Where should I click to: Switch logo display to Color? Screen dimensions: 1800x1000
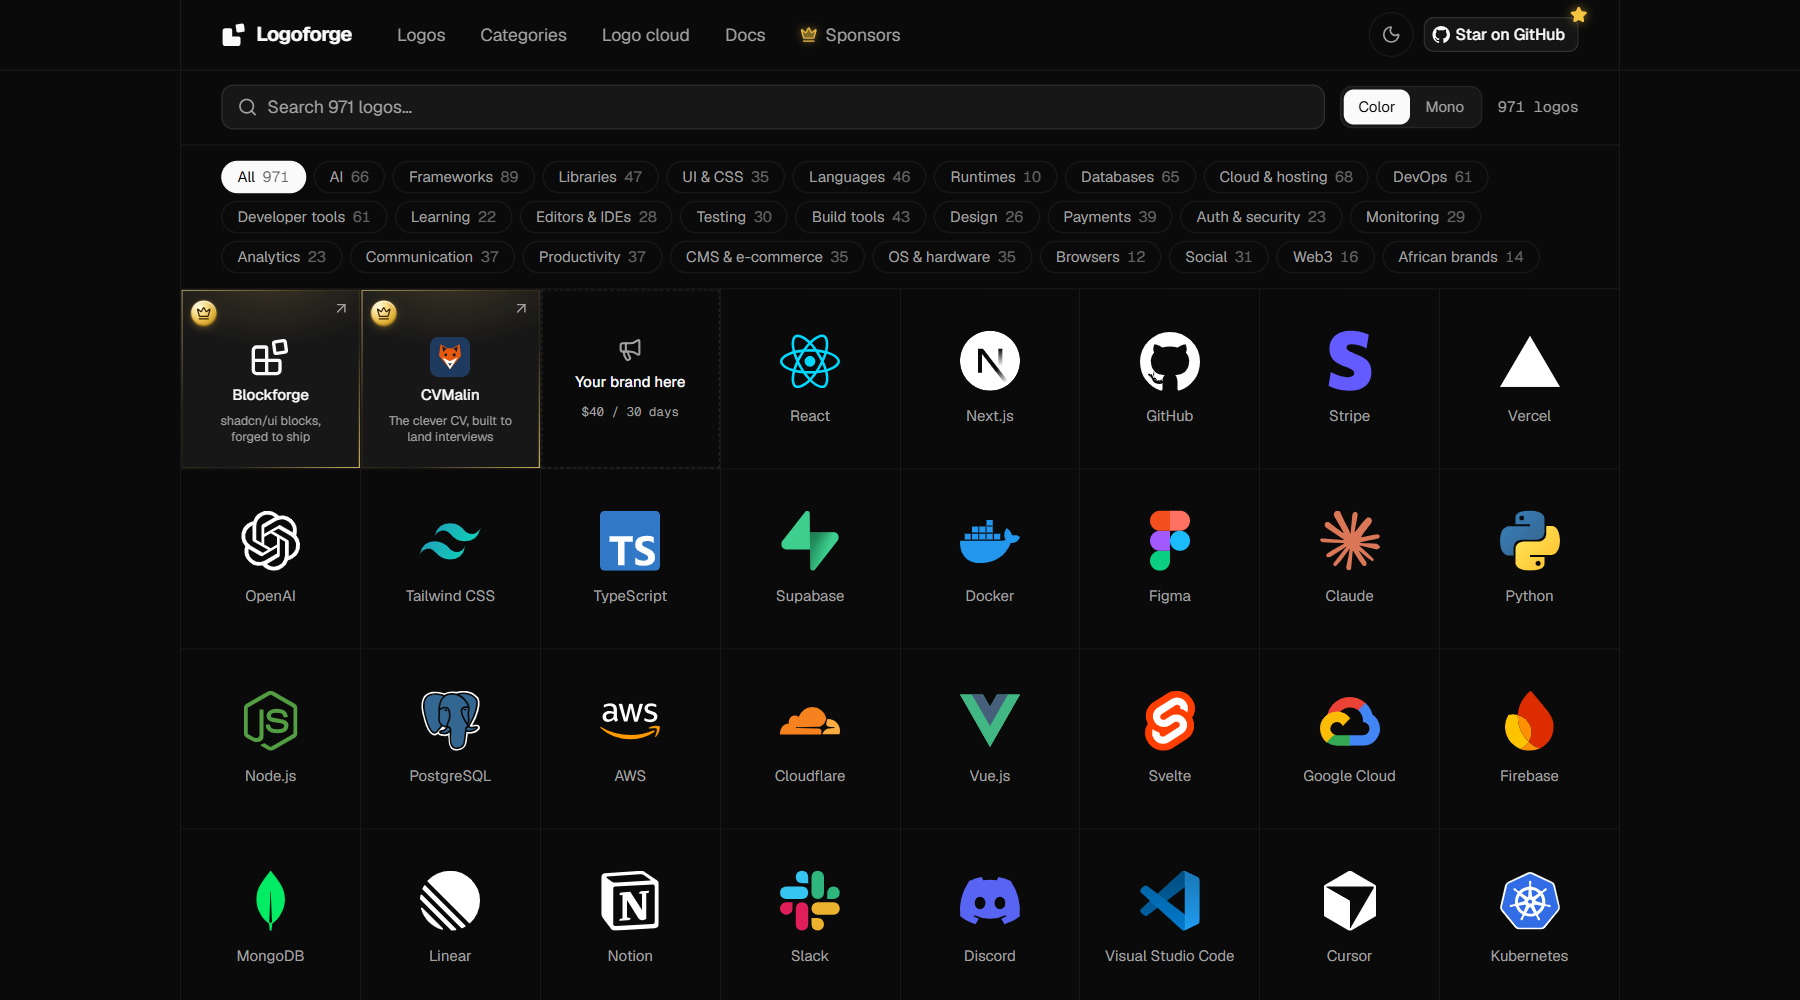coord(1376,107)
